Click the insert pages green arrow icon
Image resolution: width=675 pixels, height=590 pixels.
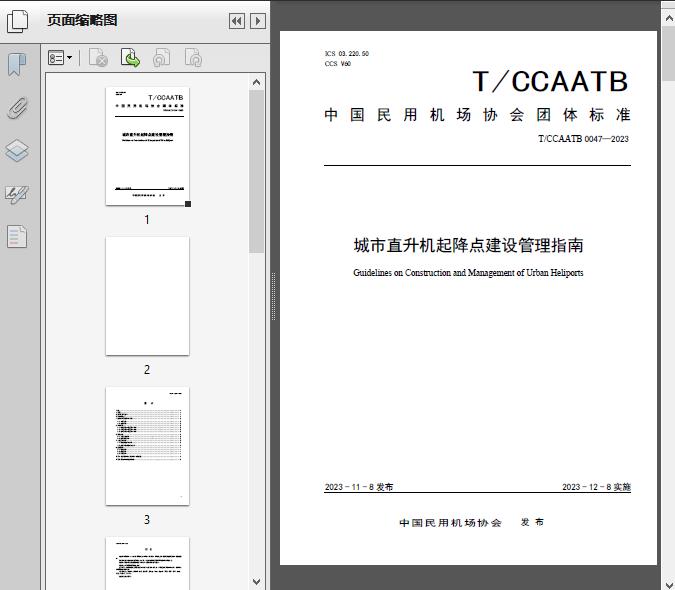(130, 58)
